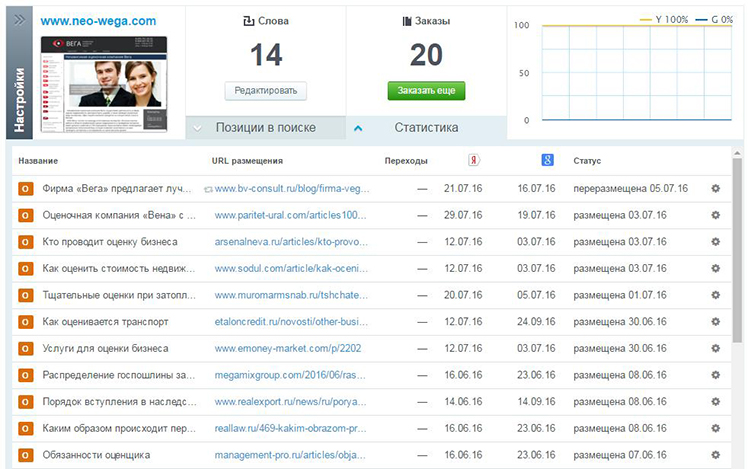Image resolution: width=748 pixels, height=469 pixels.
Task: Open gear settings for Фирма «Вега» row
Action: 715,188
